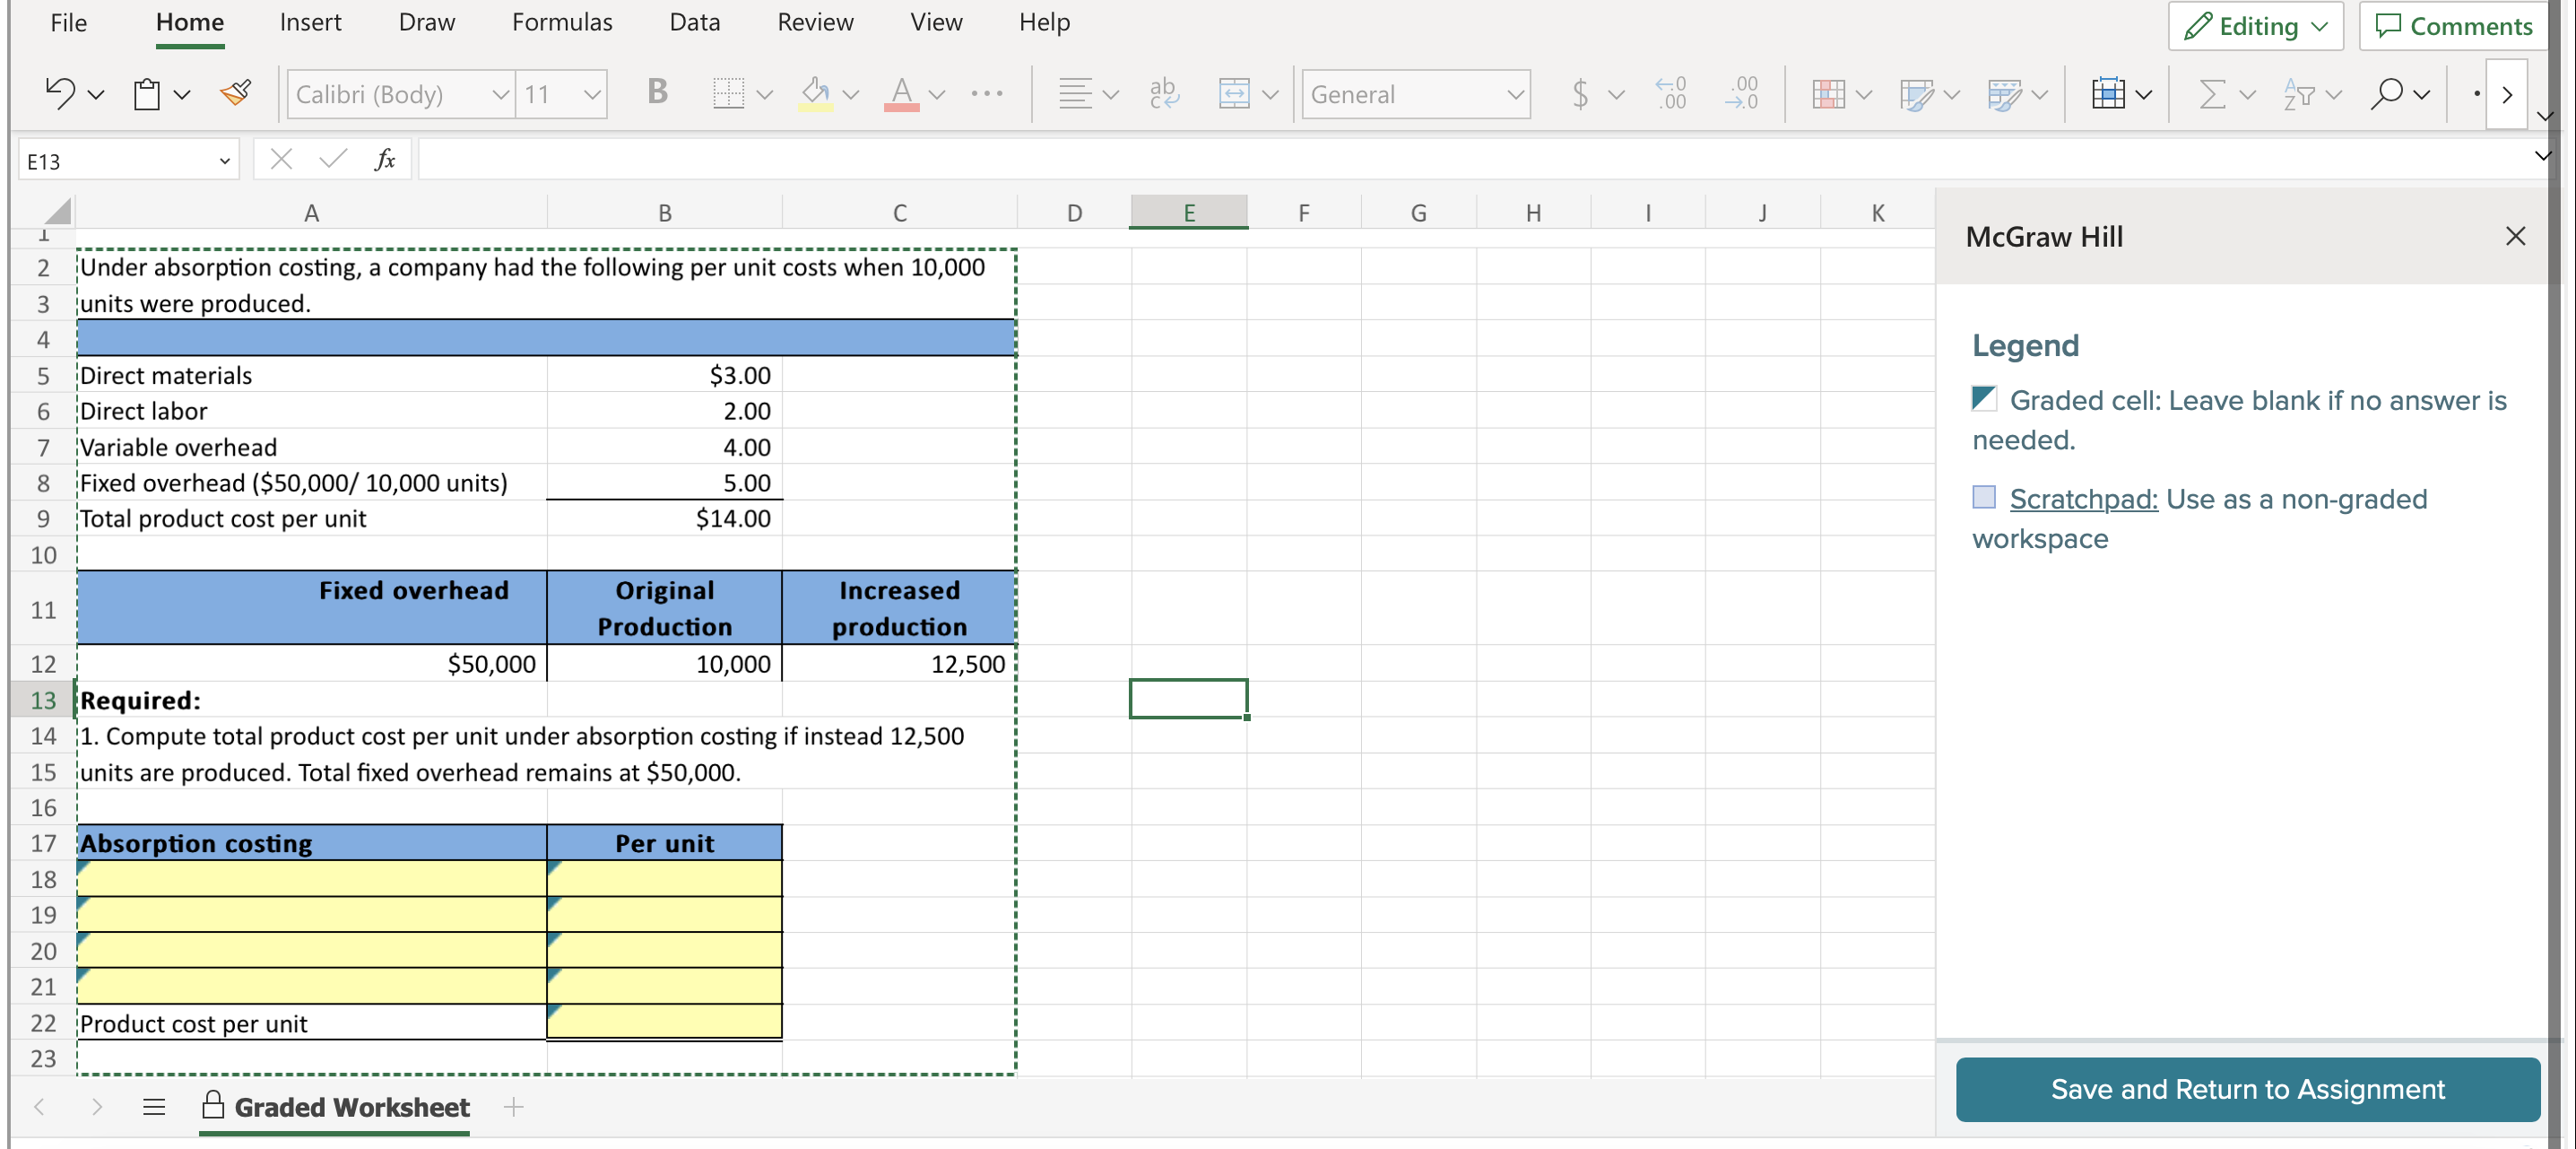Screen dimensions: 2576x1149
Task: Open more font options ellipsis
Action: point(986,94)
